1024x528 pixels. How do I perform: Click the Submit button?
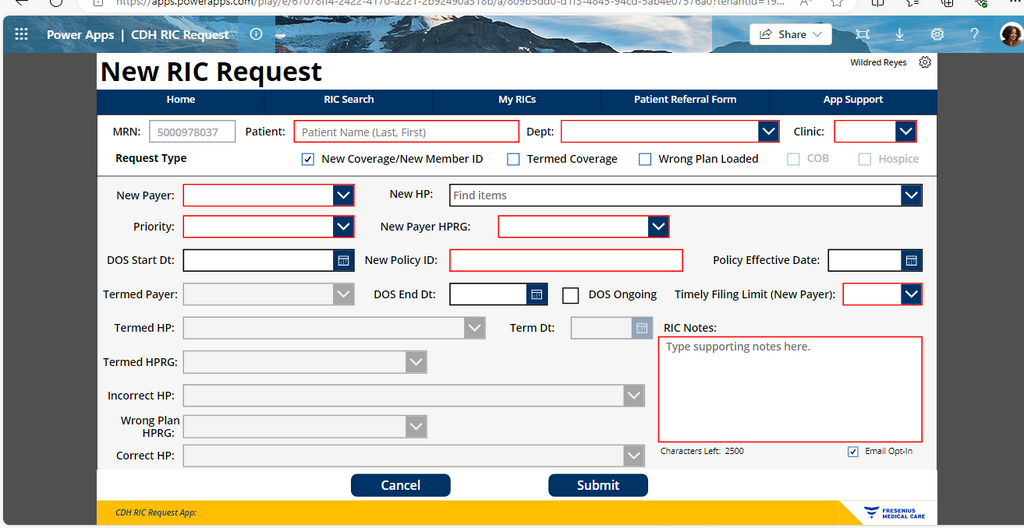(x=598, y=486)
